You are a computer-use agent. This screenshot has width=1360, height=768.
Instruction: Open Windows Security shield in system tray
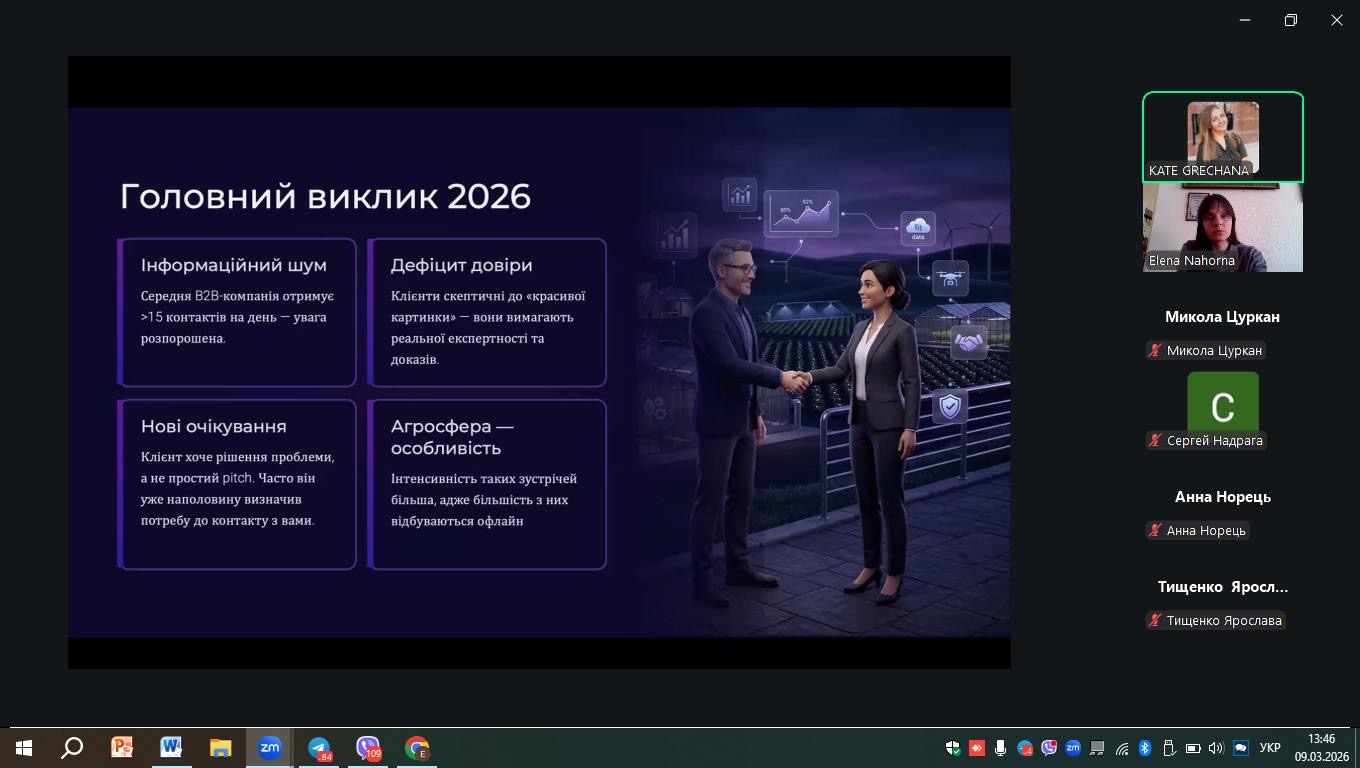coord(953,748)
